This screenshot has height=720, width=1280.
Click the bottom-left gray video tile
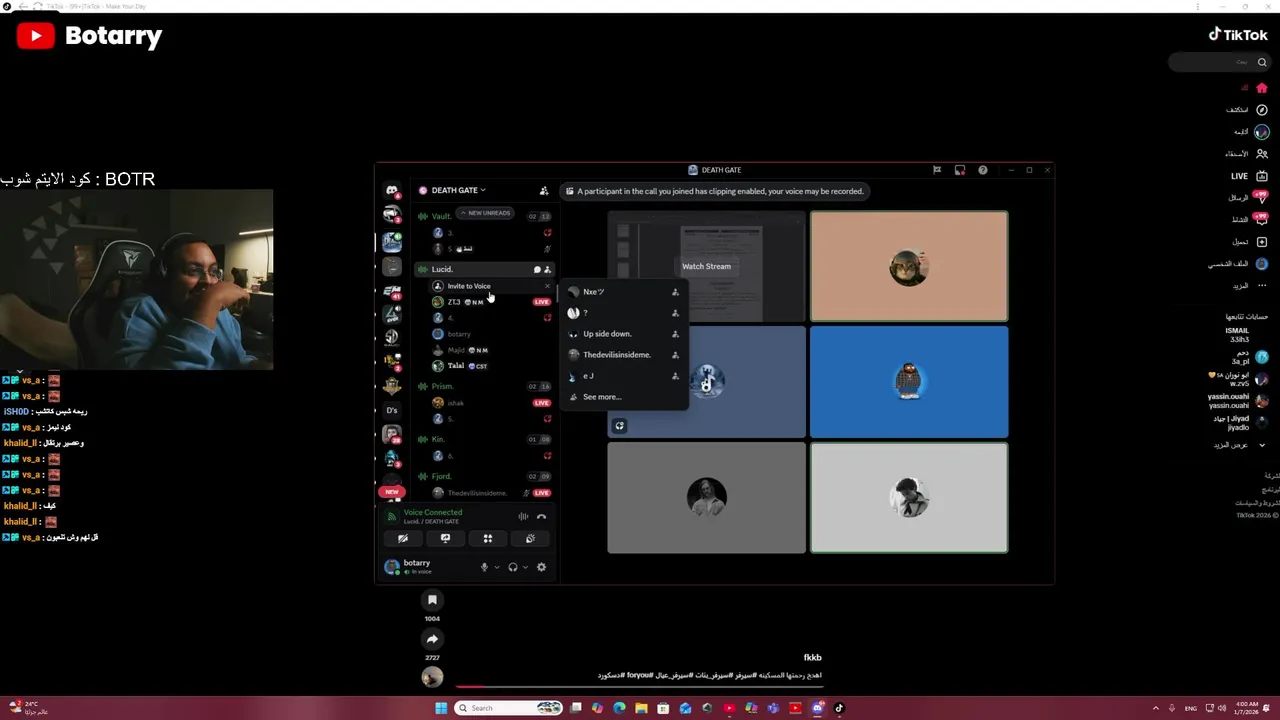(x=706, y=498)
